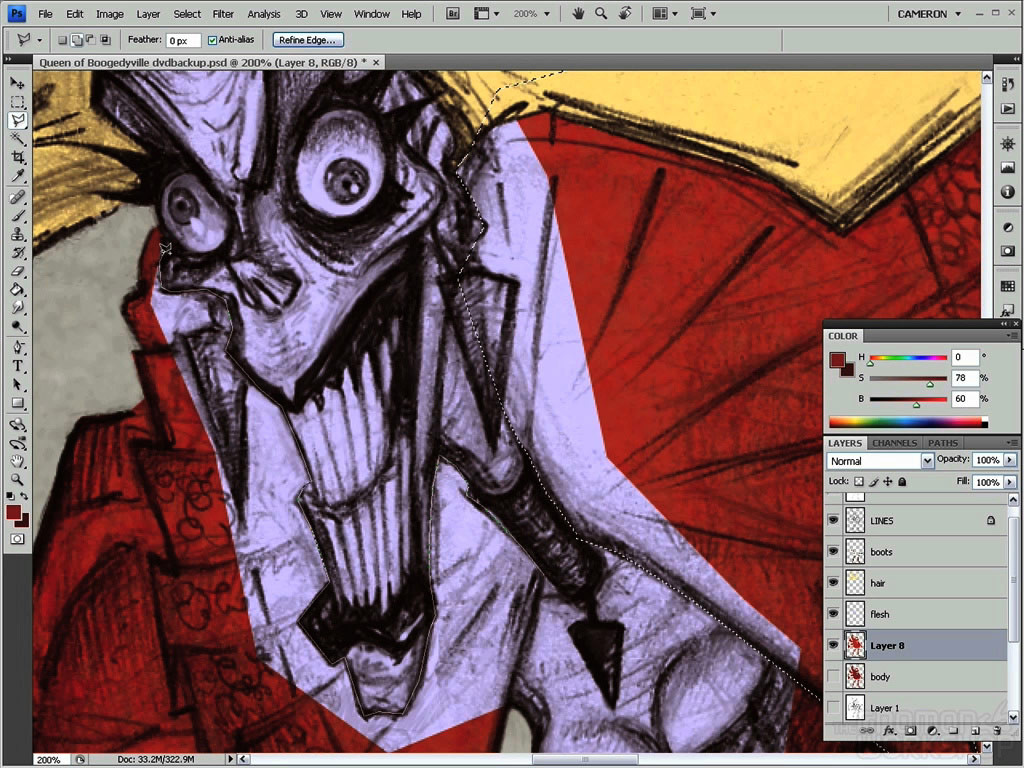Switch to the CHANNELS tab
This screenshot has height=768, width=1024.
click(893, 442)
